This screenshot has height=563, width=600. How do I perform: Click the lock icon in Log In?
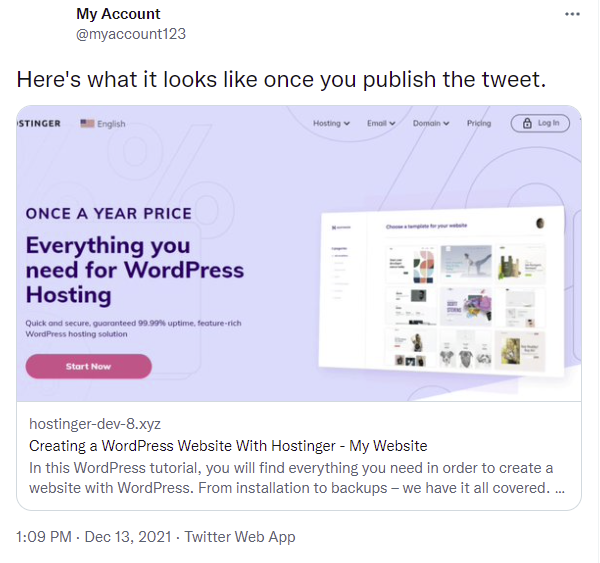point(526,123)
